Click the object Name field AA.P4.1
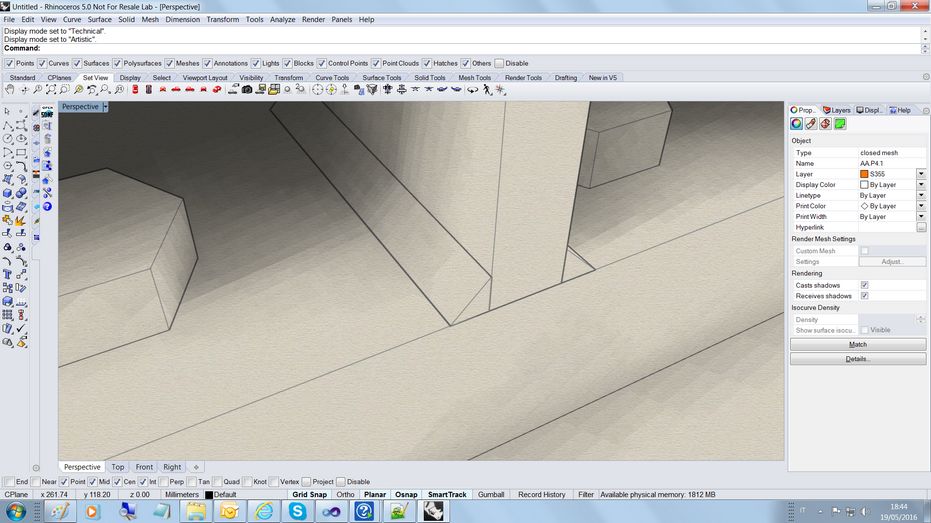The height and width of the screenshot is (523, 931). point(892,163)
